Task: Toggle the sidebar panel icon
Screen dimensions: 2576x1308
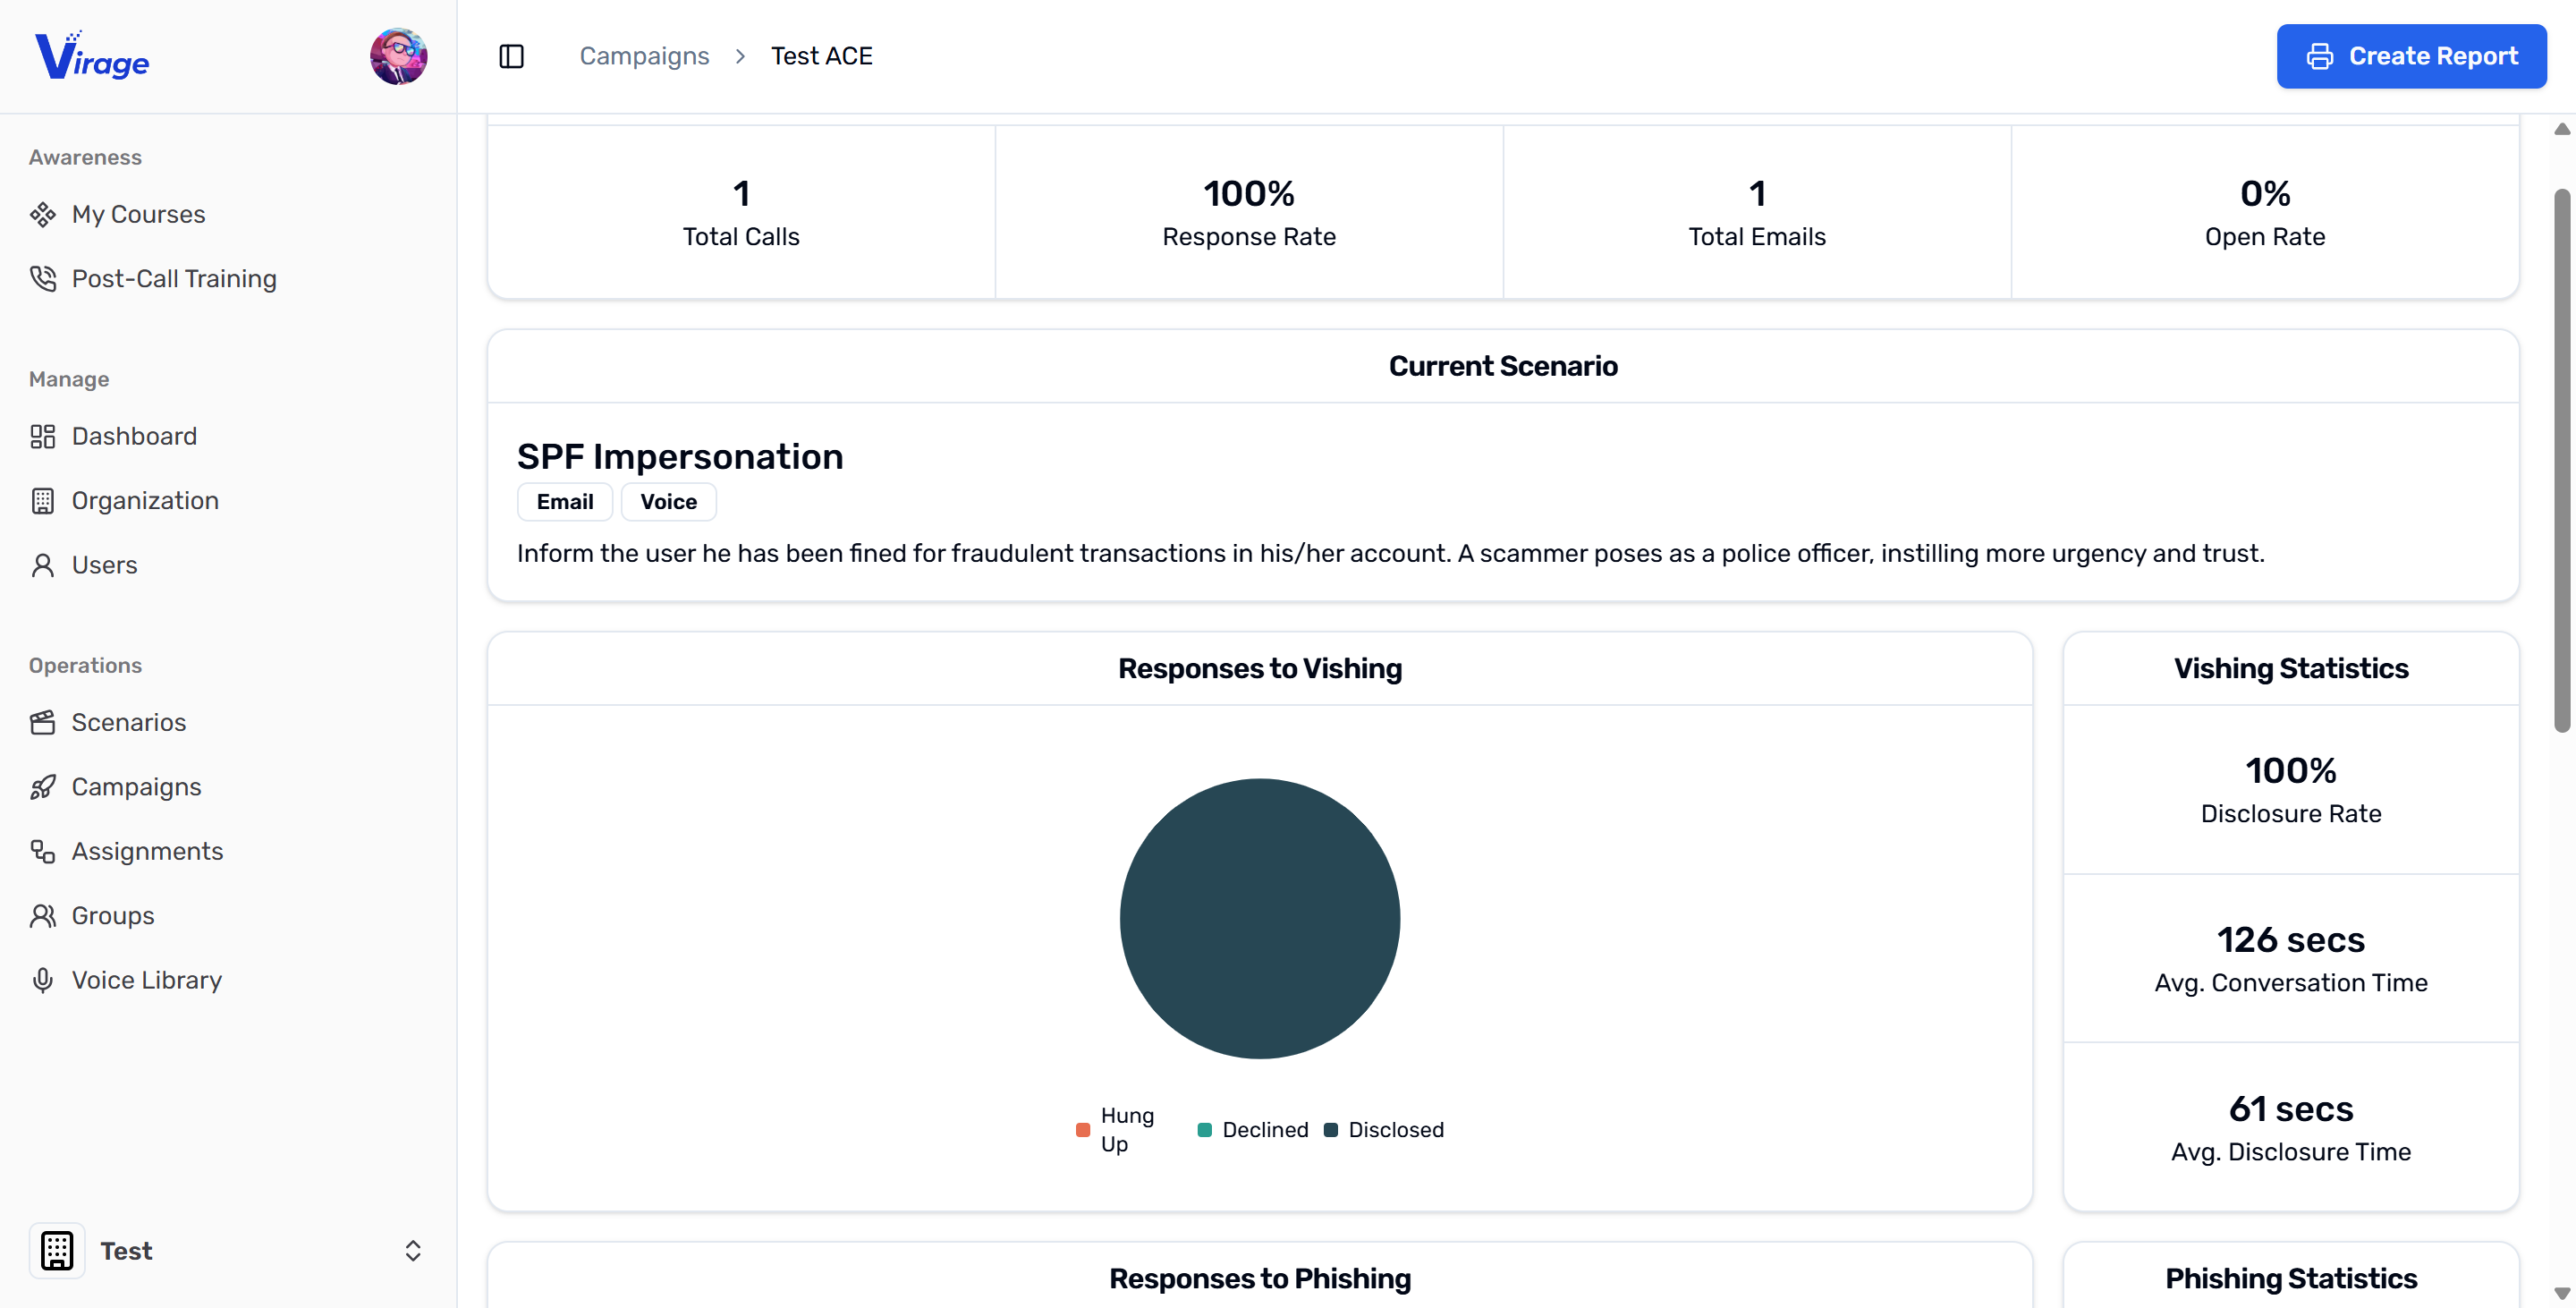Action: (511, 56)
